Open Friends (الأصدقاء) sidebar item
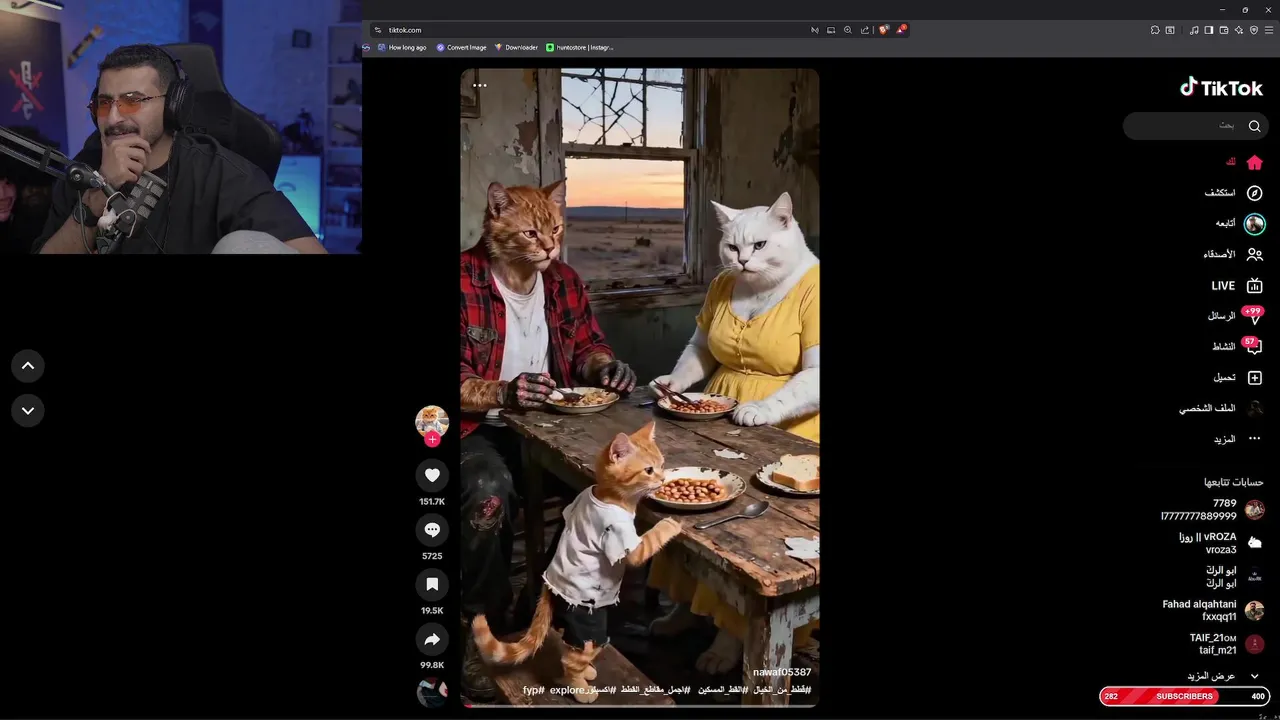The image size is (1280, 720). tap(1233, 255)
